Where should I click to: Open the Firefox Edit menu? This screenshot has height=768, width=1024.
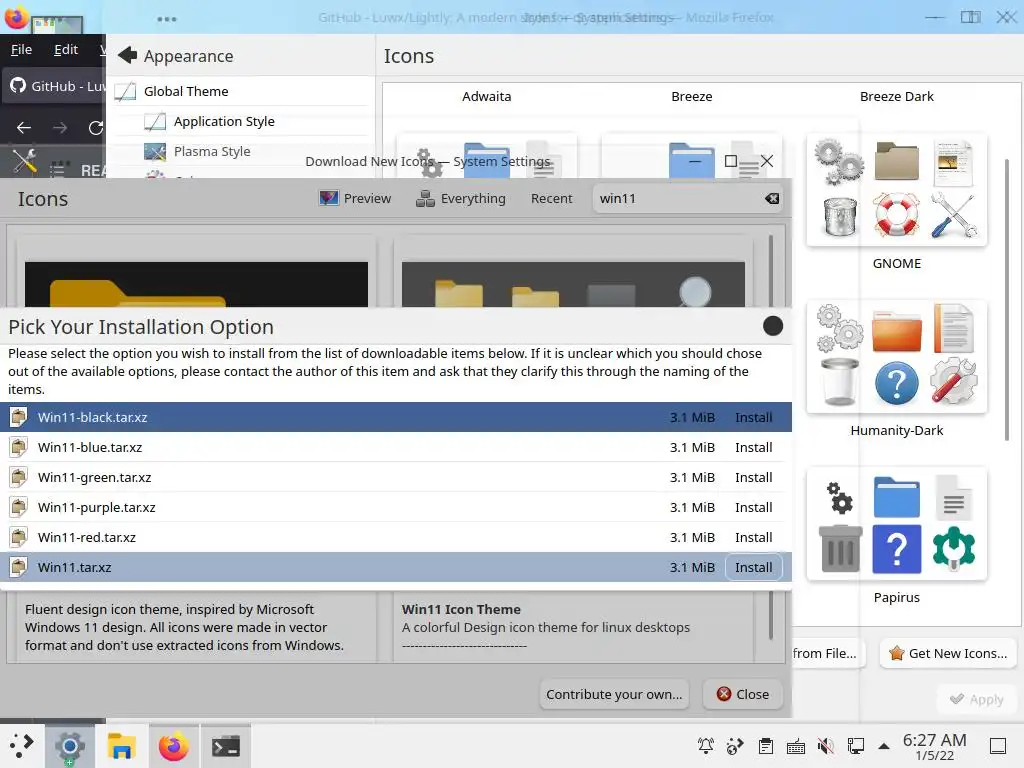pyautogui.click(x=66, y=50)
